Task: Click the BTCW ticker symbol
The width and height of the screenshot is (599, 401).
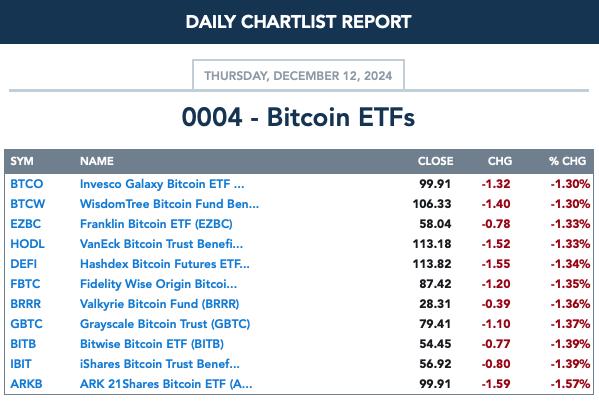Action: tap(28, 204)
